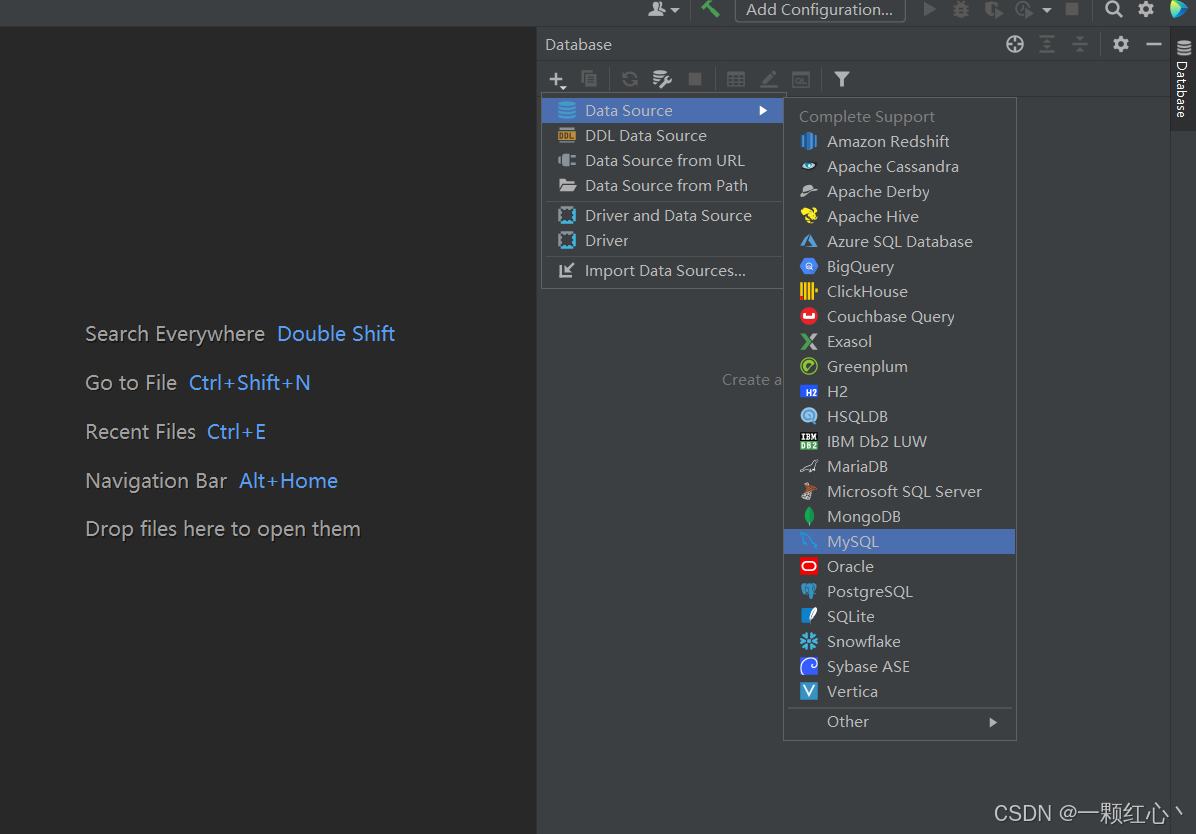This screenshot has width=1196, height=834.
Task: Click Add Configuration button
Action: [x=819, y=10]
